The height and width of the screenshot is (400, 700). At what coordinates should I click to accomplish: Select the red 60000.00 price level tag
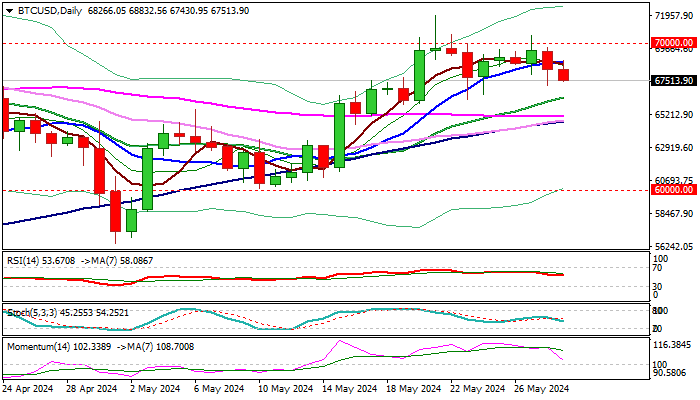click(x=674, y=190)
